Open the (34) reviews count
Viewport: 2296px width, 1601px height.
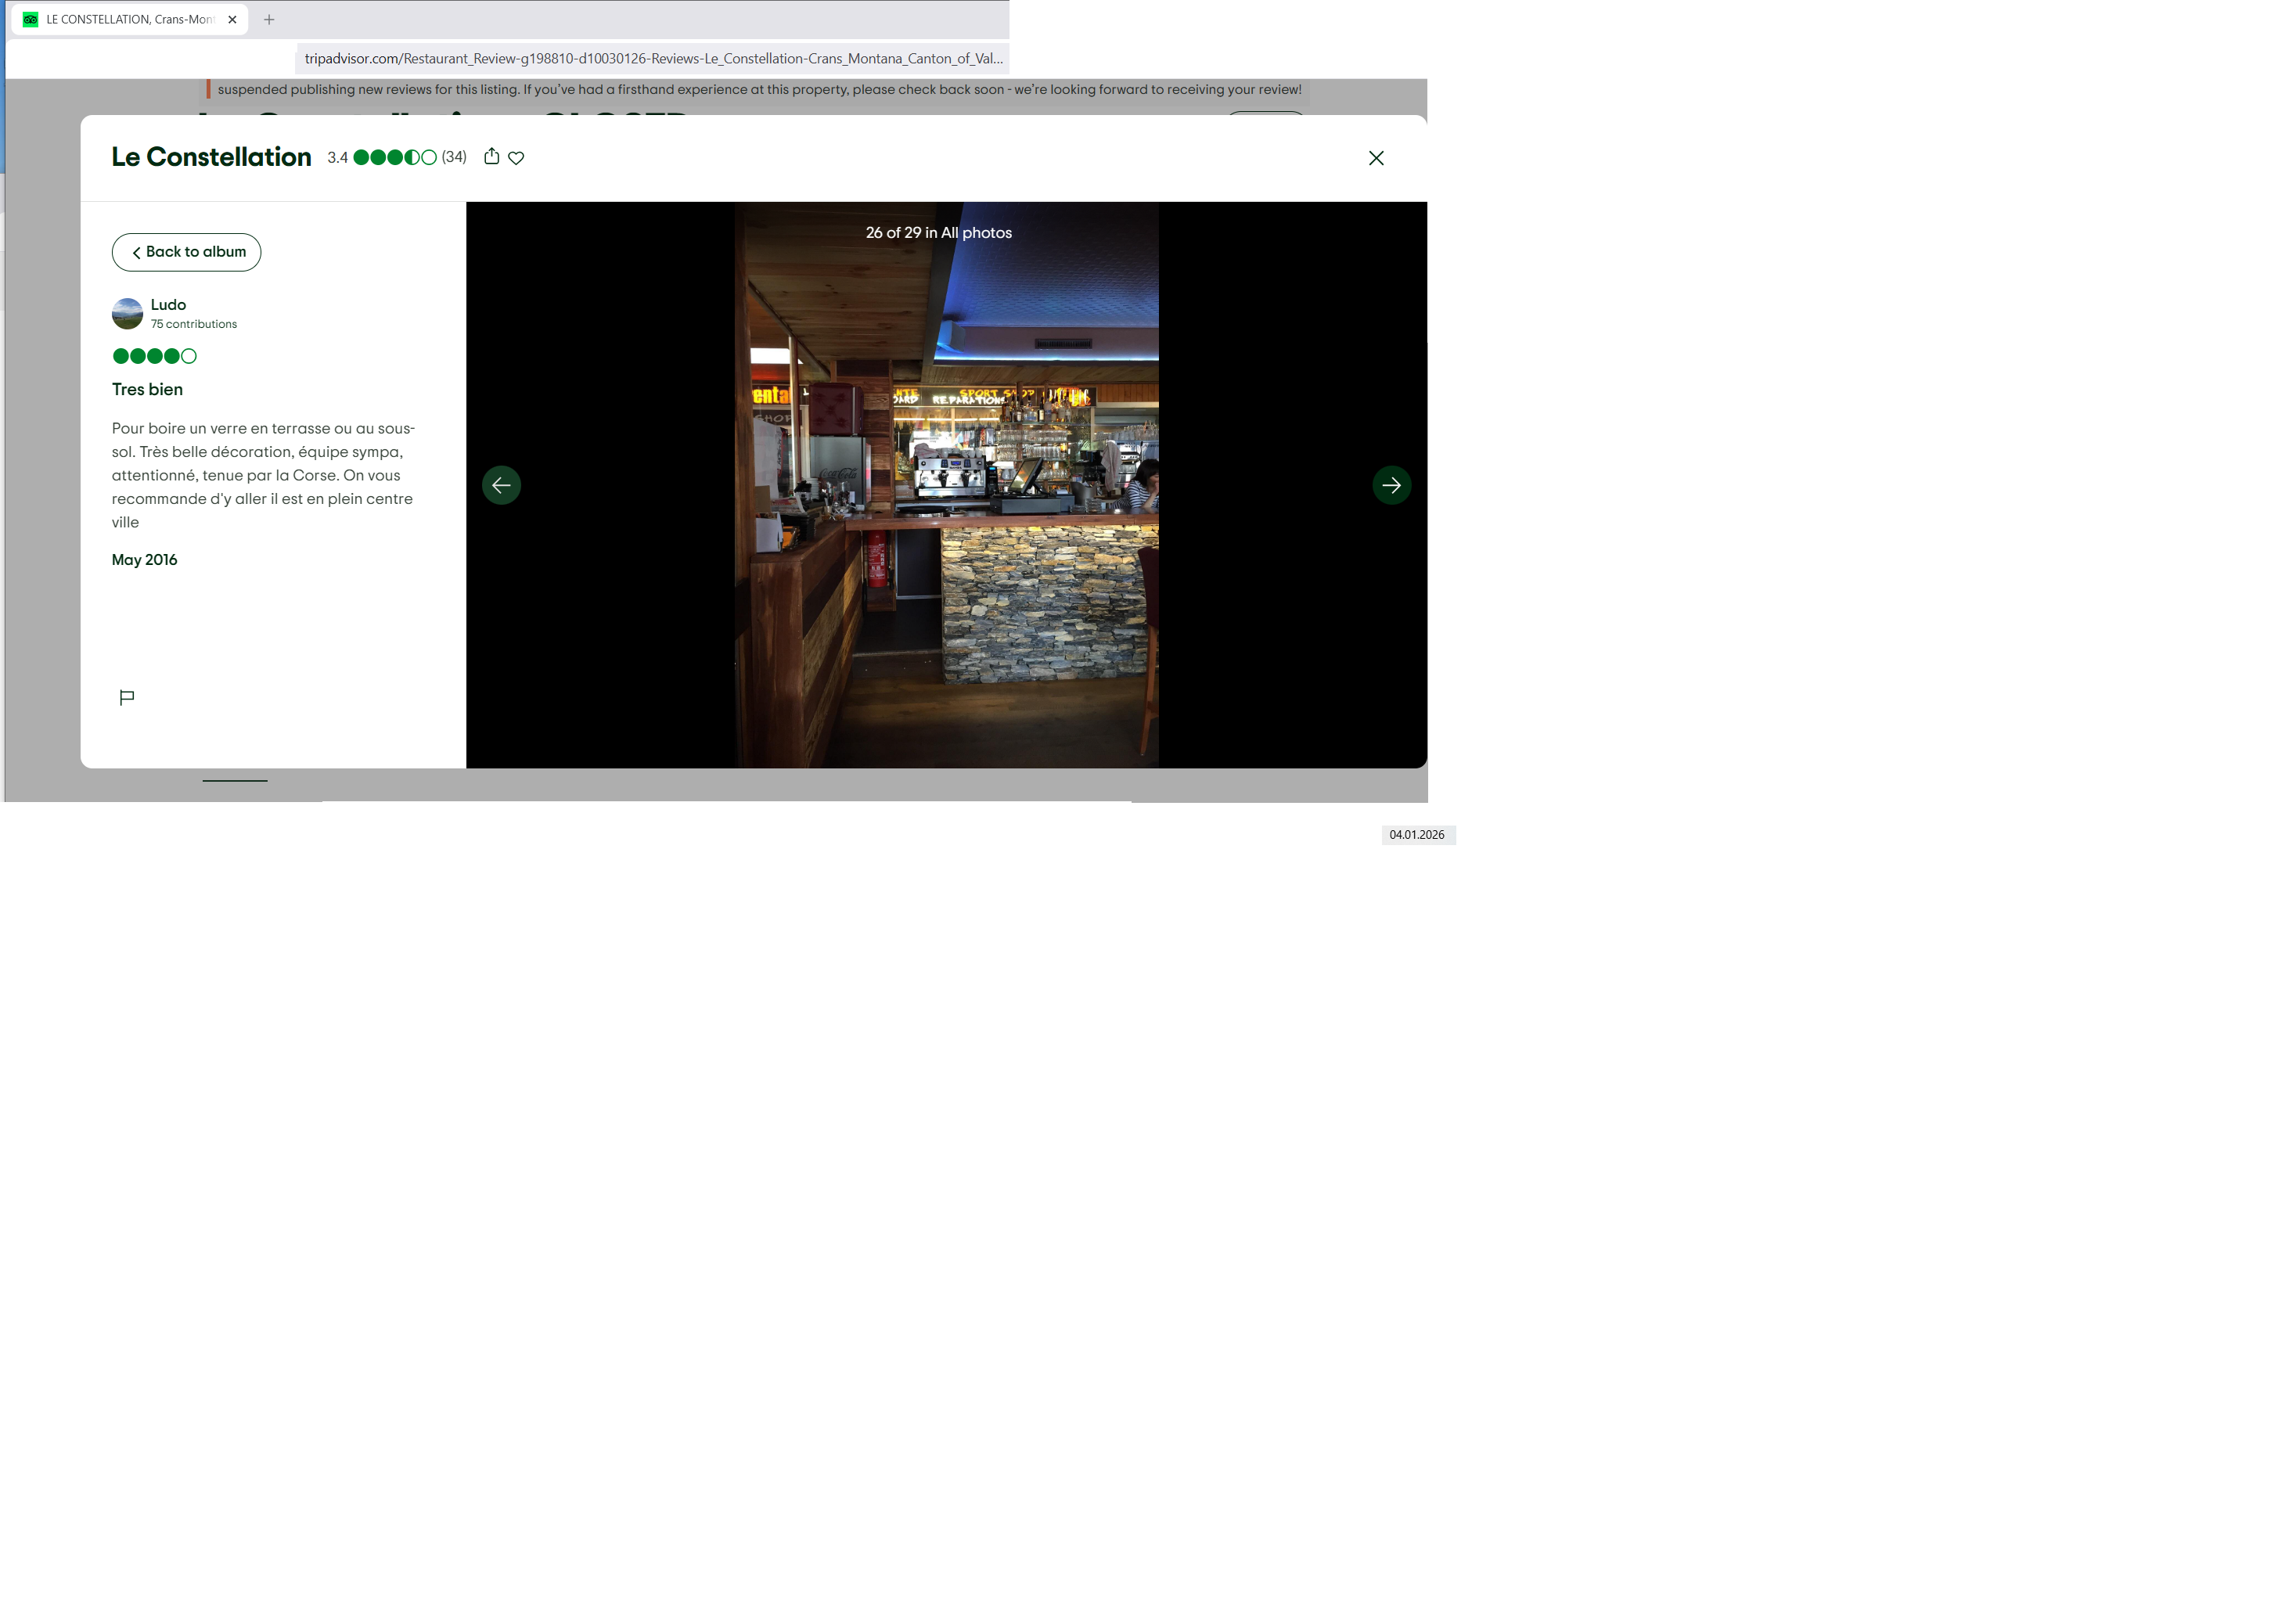coord(454,157)
